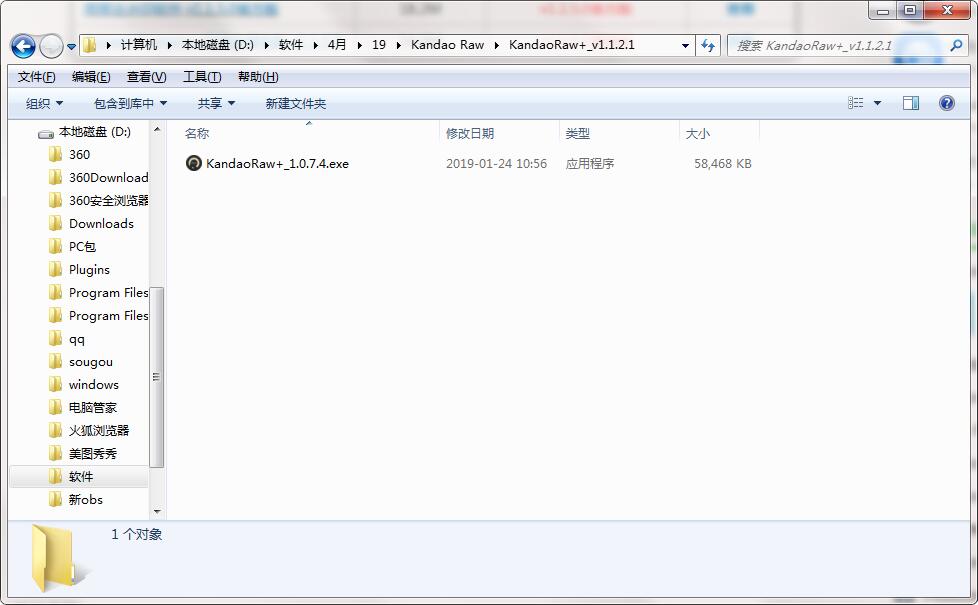Viewport: 978px width, 605px height.
Task: Click the change view icon
Action: coord(856,103)
